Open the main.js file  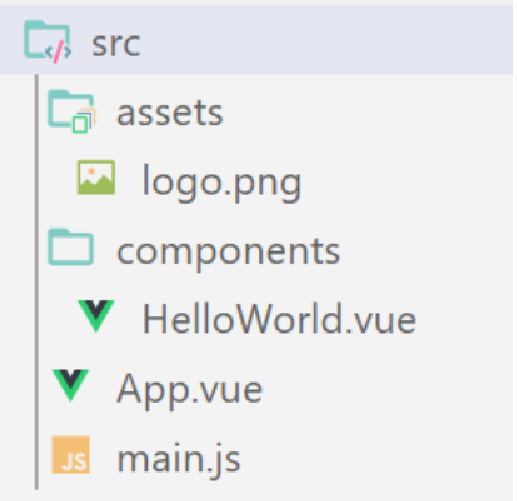179,459
